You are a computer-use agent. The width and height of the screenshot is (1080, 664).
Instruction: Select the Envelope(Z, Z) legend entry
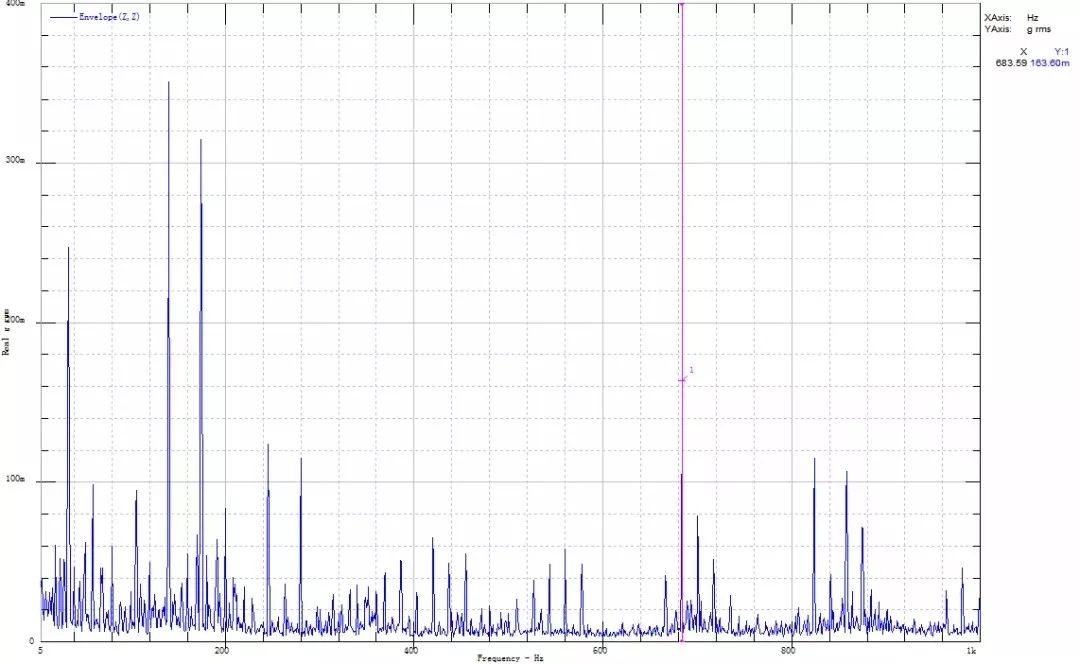tap(95, 17)
